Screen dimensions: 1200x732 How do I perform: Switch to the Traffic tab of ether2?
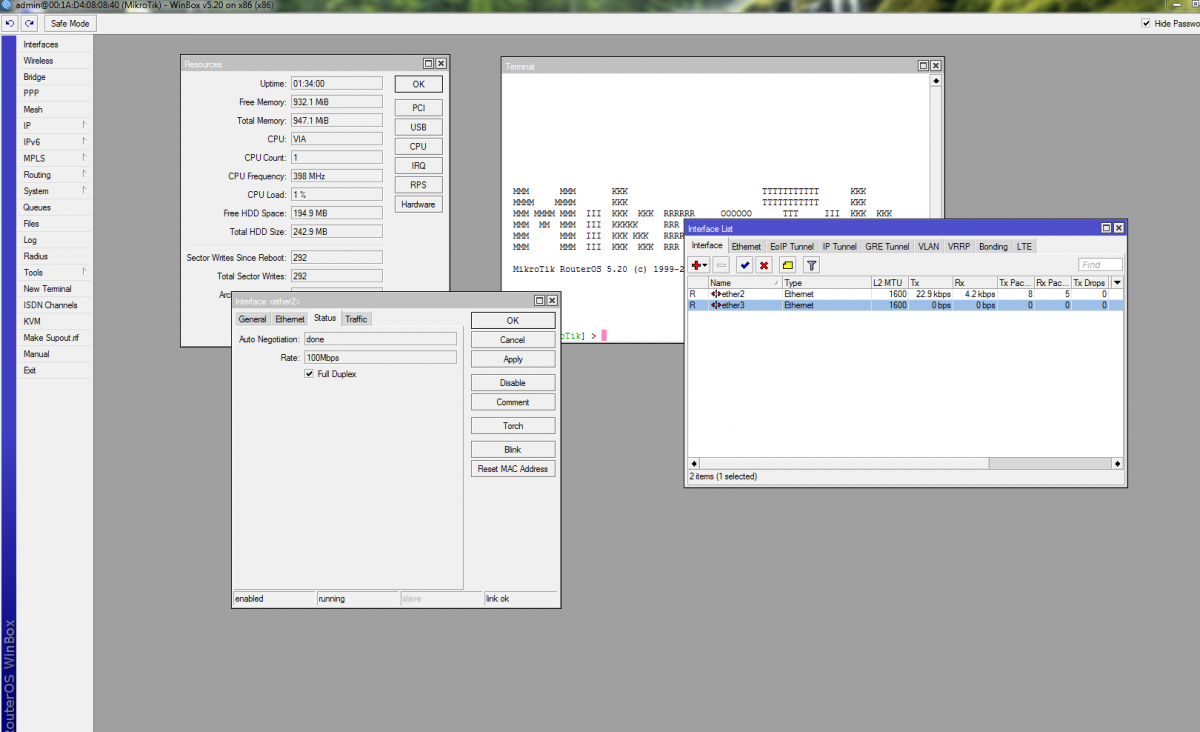(x=357, y=319)
